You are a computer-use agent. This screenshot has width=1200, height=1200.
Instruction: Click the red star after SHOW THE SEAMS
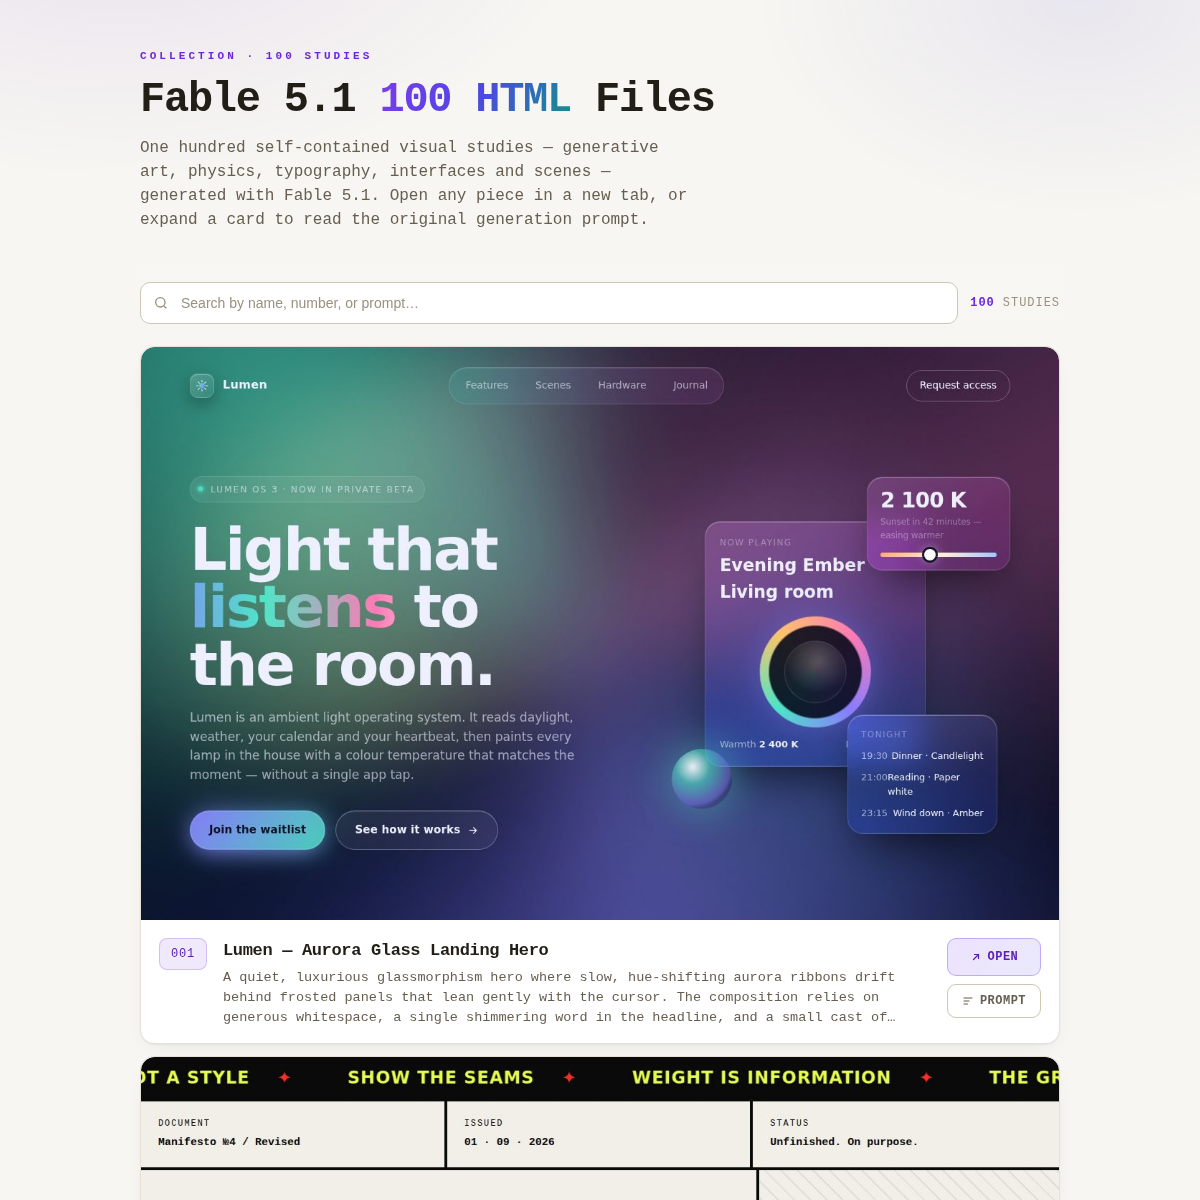(x=569, y=1077)
